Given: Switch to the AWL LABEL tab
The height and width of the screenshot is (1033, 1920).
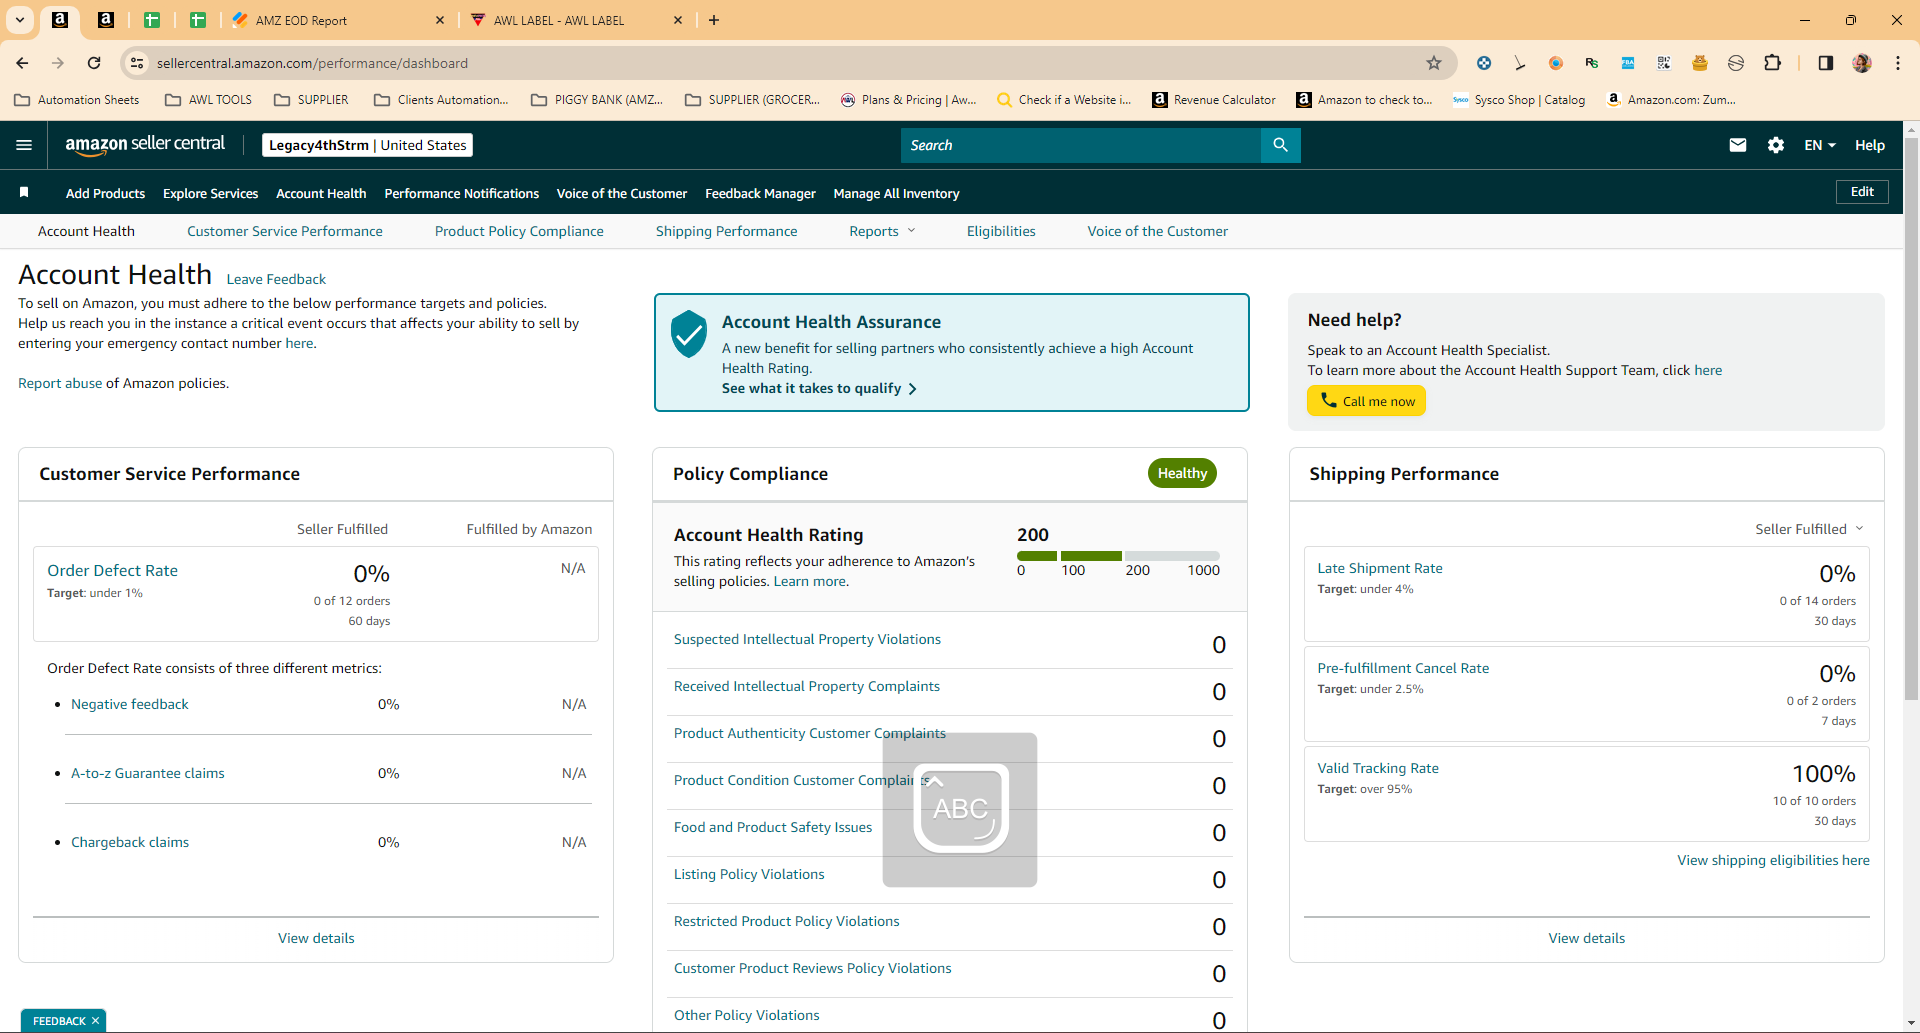Looking at the screenshot, I should click(x=578, y=20).
